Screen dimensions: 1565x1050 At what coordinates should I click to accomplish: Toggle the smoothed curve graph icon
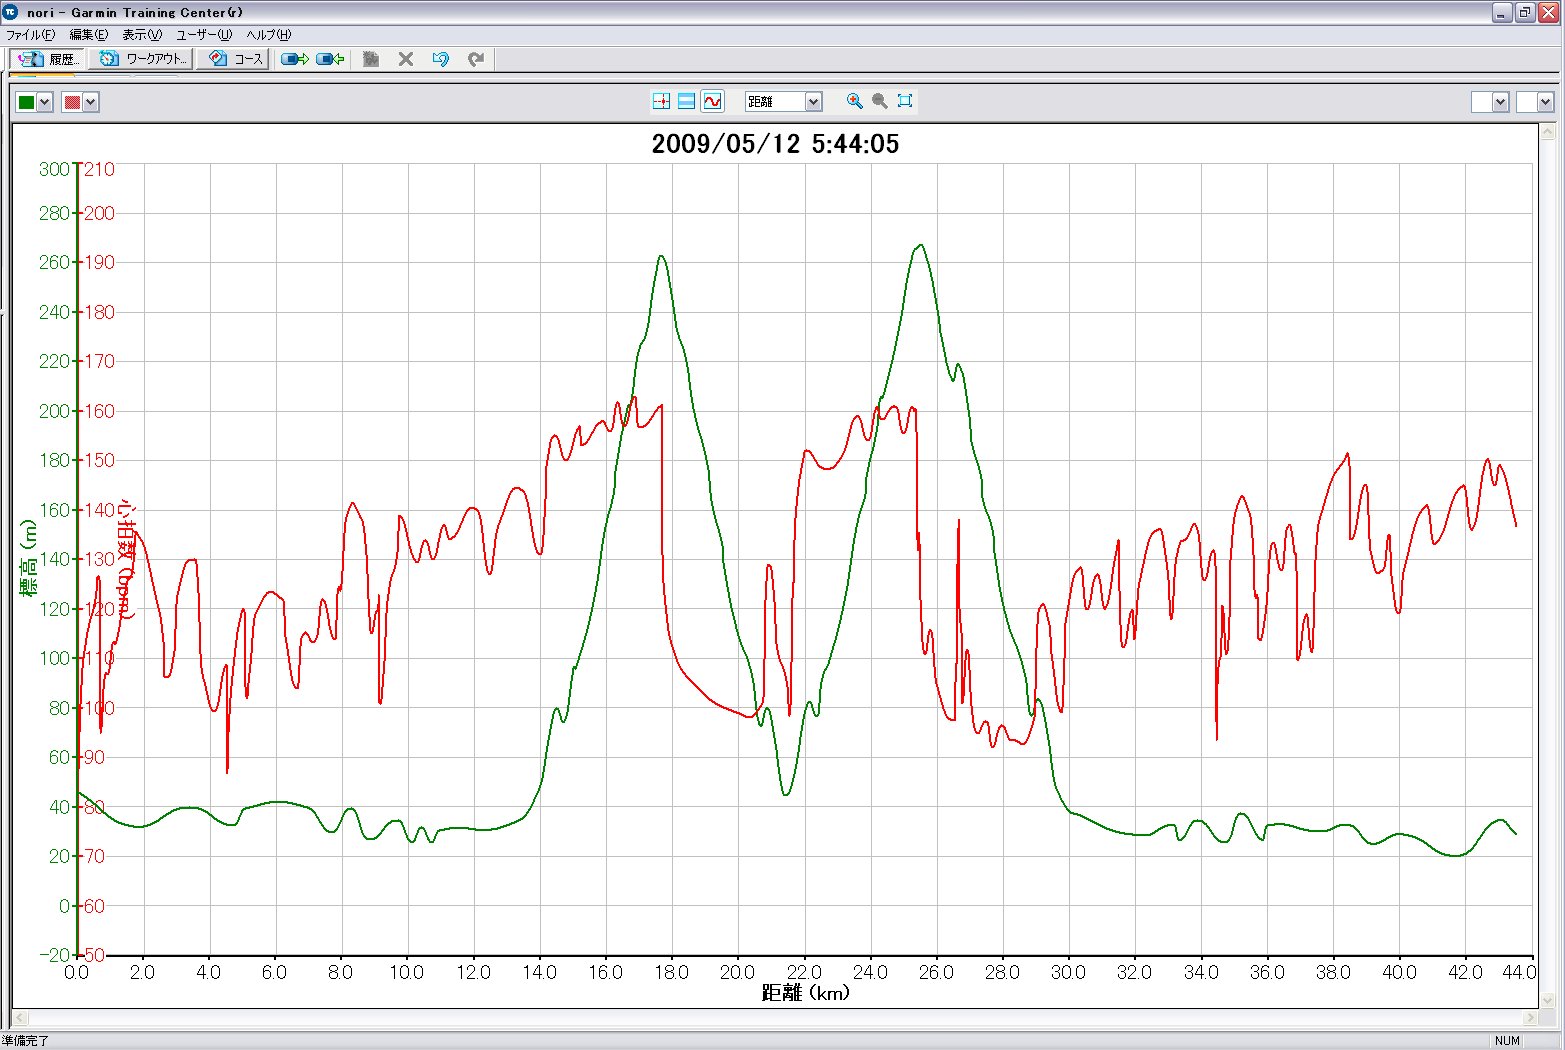[x=712, y=101]
